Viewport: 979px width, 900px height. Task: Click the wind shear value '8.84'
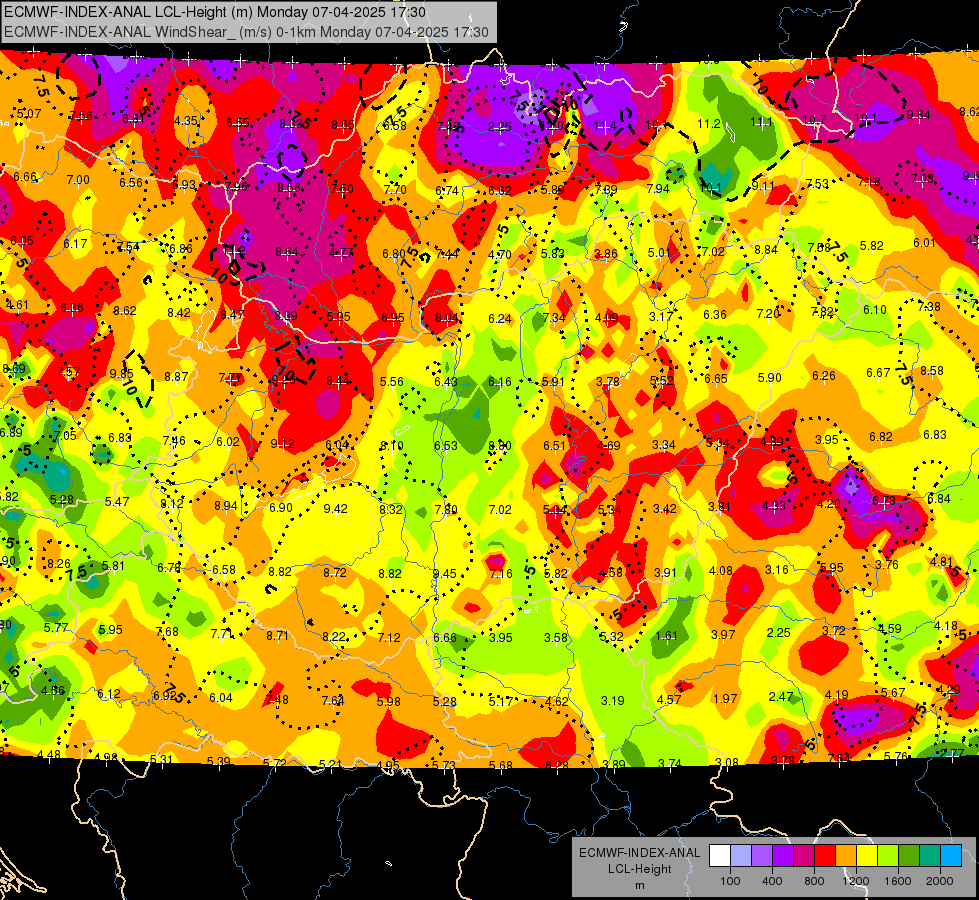pyautogui.click(x=766, y=250)
